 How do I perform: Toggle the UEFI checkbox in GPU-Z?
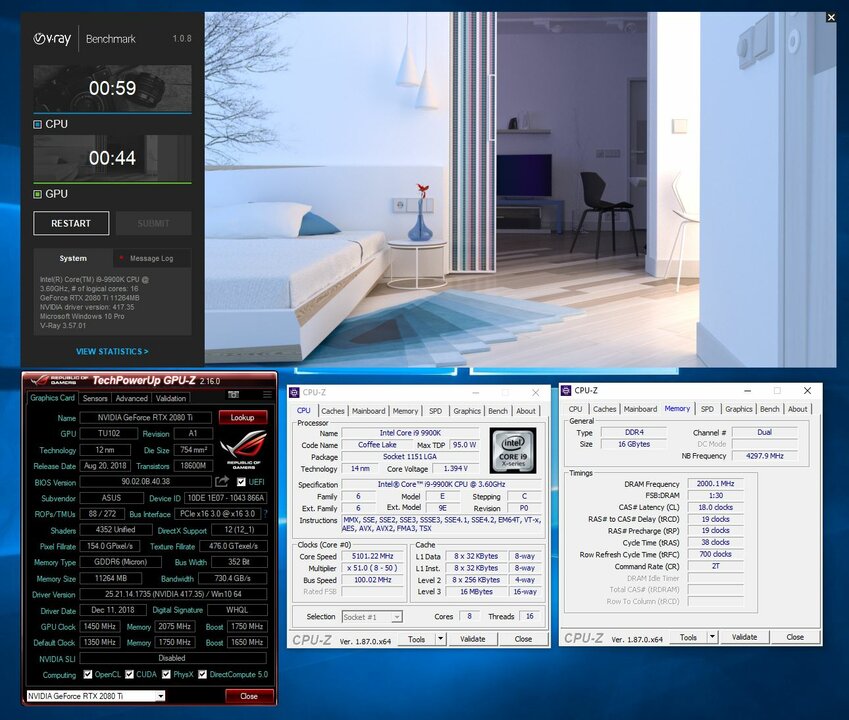(x=241, y=482)
